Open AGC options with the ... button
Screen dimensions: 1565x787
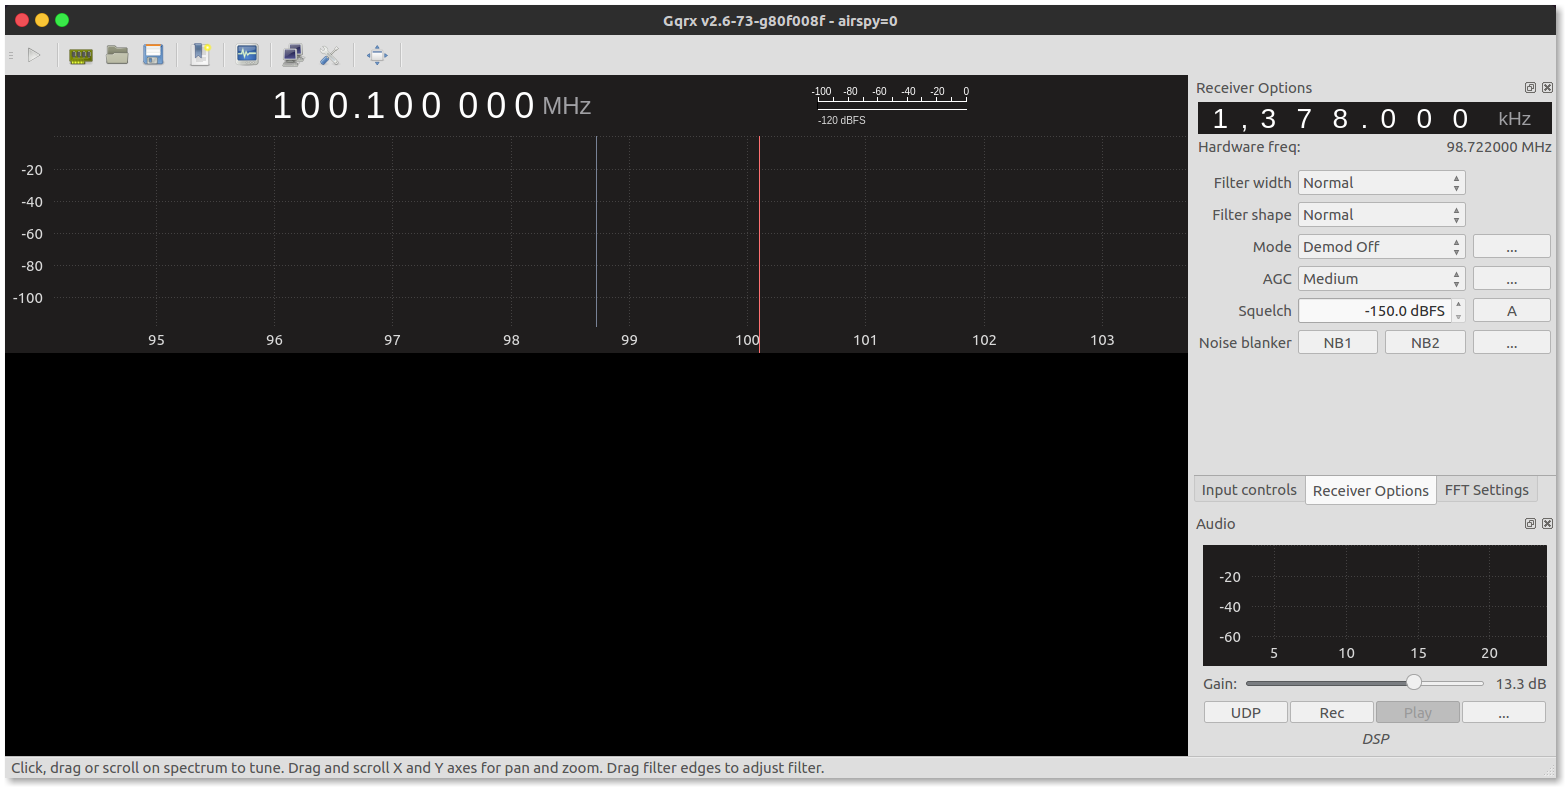pyautogui.click(x=1511, y=279)
